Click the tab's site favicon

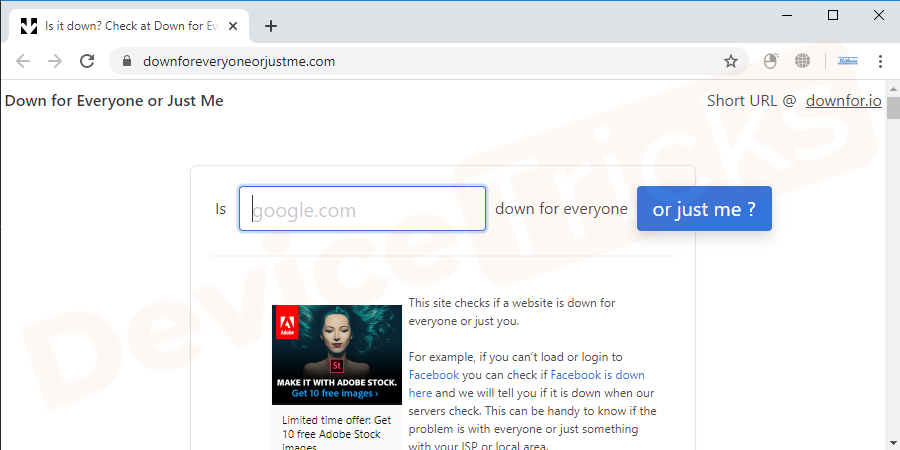(29, 26)
